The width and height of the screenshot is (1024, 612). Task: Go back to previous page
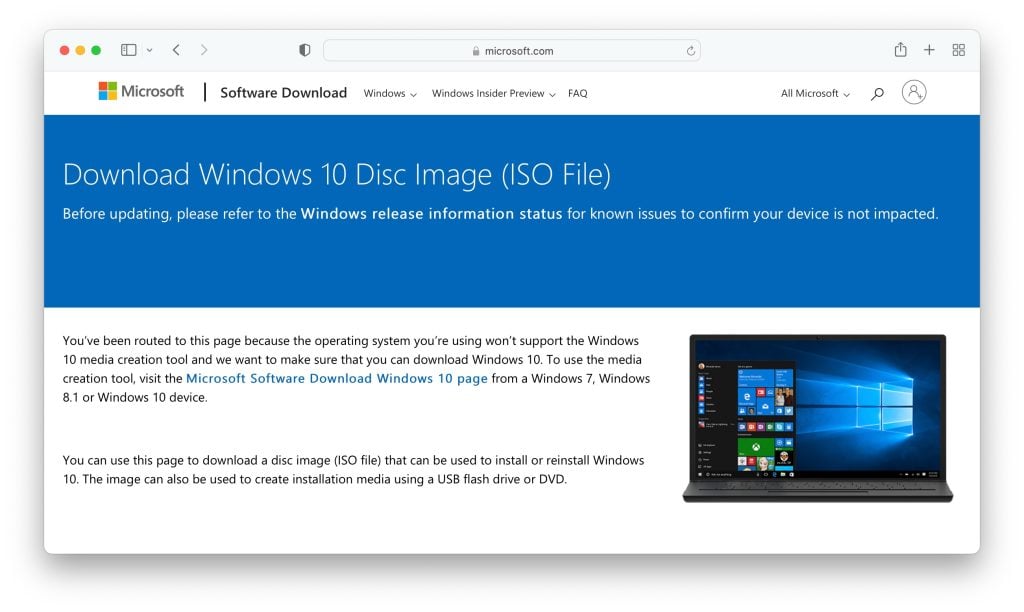(x=176, y=50)
